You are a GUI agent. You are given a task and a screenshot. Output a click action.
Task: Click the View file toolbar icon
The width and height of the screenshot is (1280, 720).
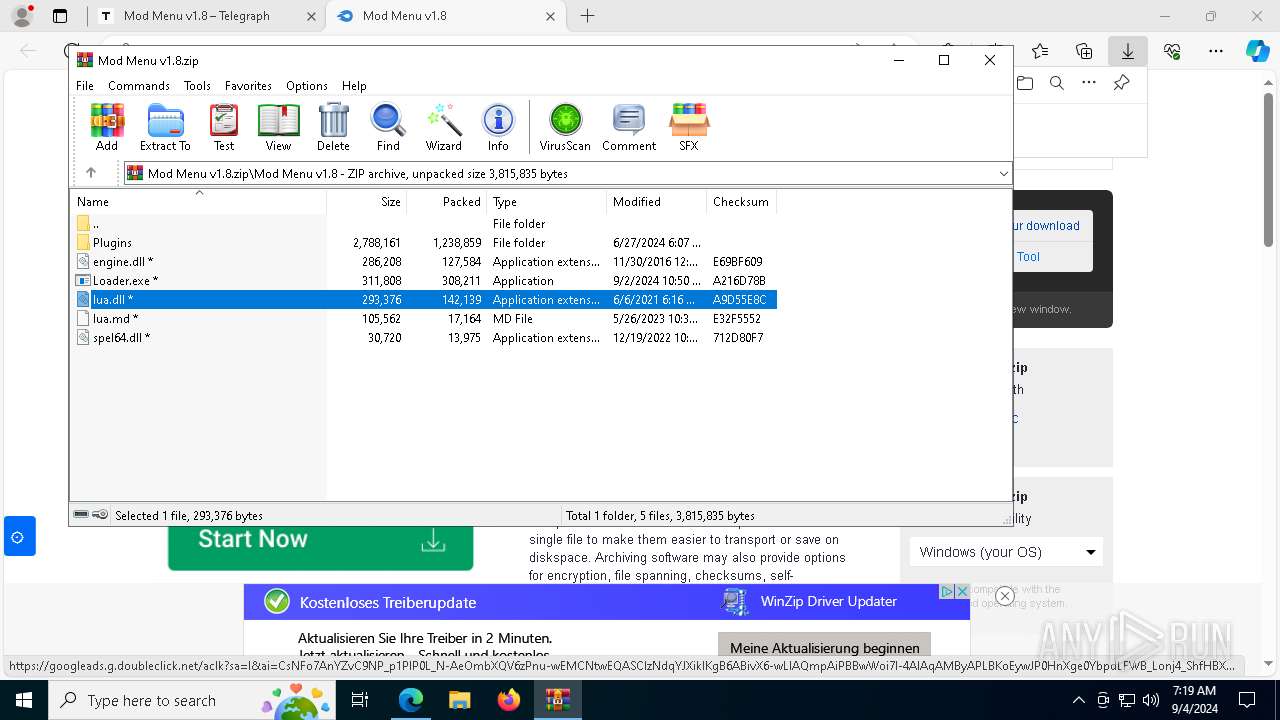[278, 127]
